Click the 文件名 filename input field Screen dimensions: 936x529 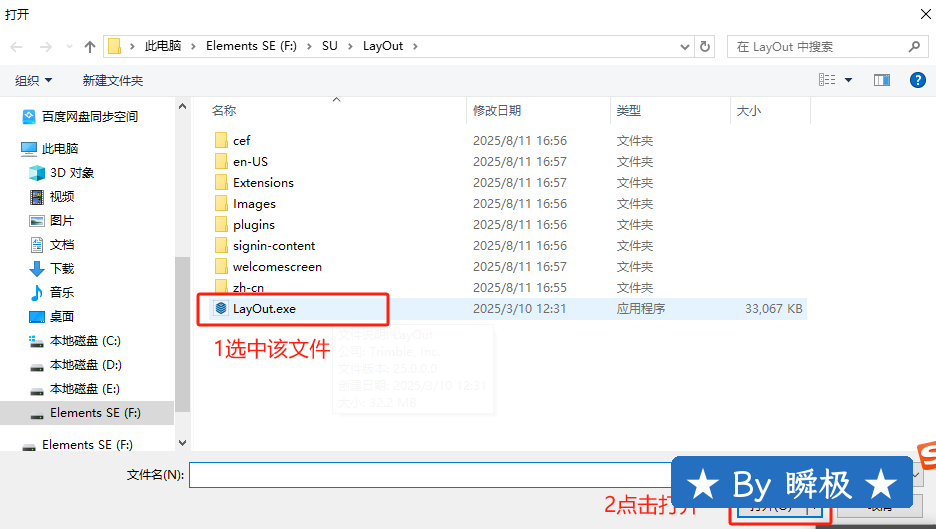pos(430,474)
